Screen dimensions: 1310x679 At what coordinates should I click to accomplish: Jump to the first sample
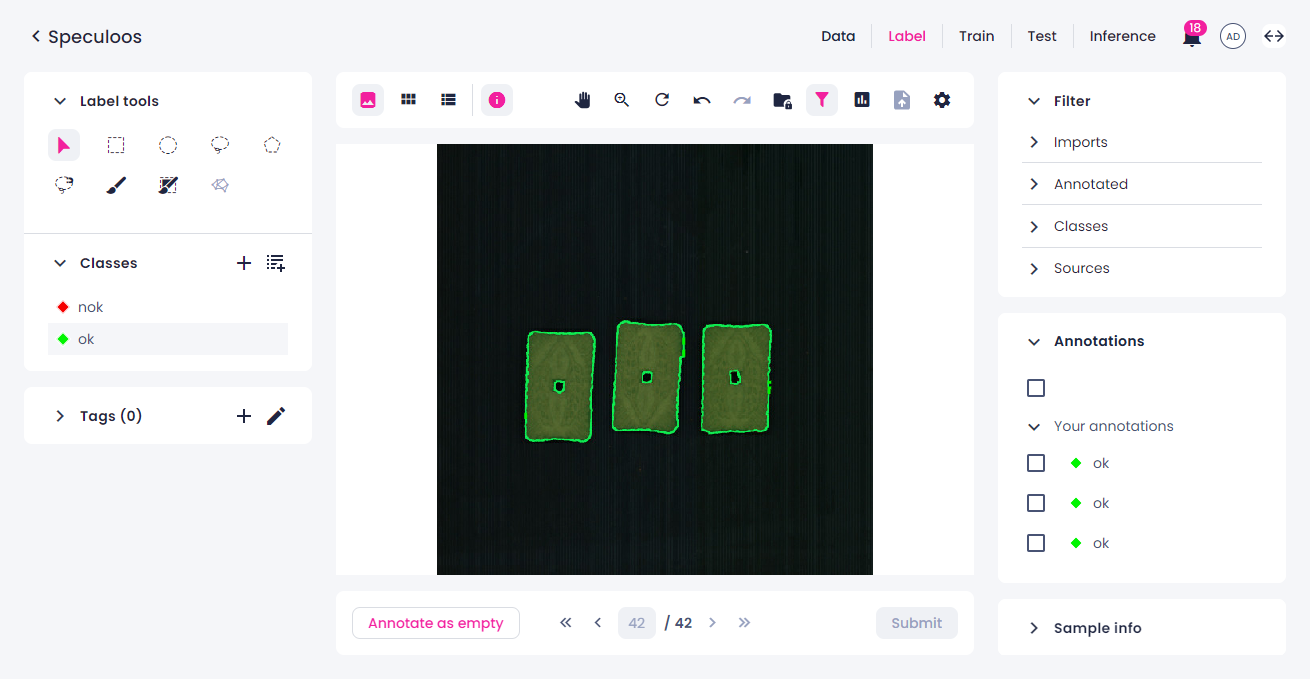click(x=566, y=623)
